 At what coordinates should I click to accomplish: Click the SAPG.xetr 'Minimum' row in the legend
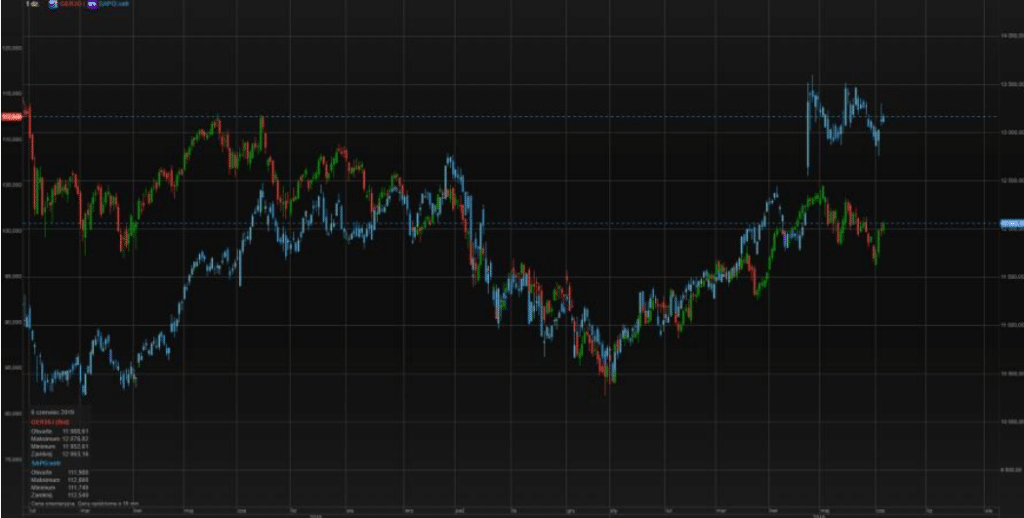point(59,487)
